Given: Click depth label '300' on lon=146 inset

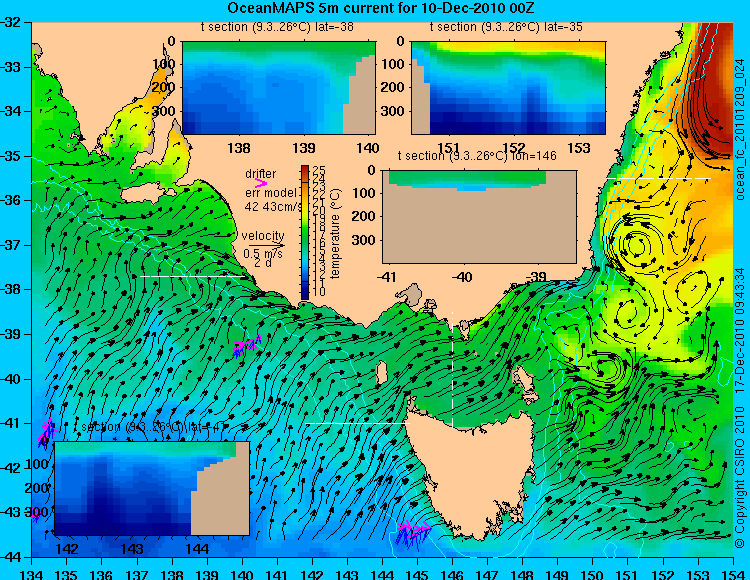Looking at the screenshot, I should point(364,240).
